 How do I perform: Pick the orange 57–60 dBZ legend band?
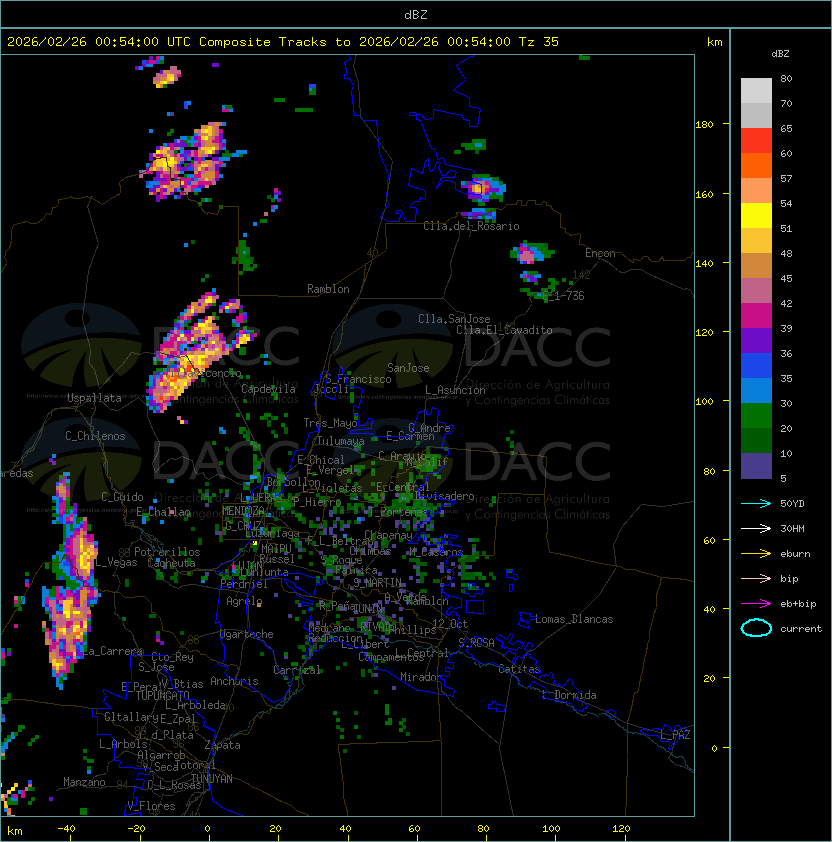pyautogui.click(x=756, y=166)
